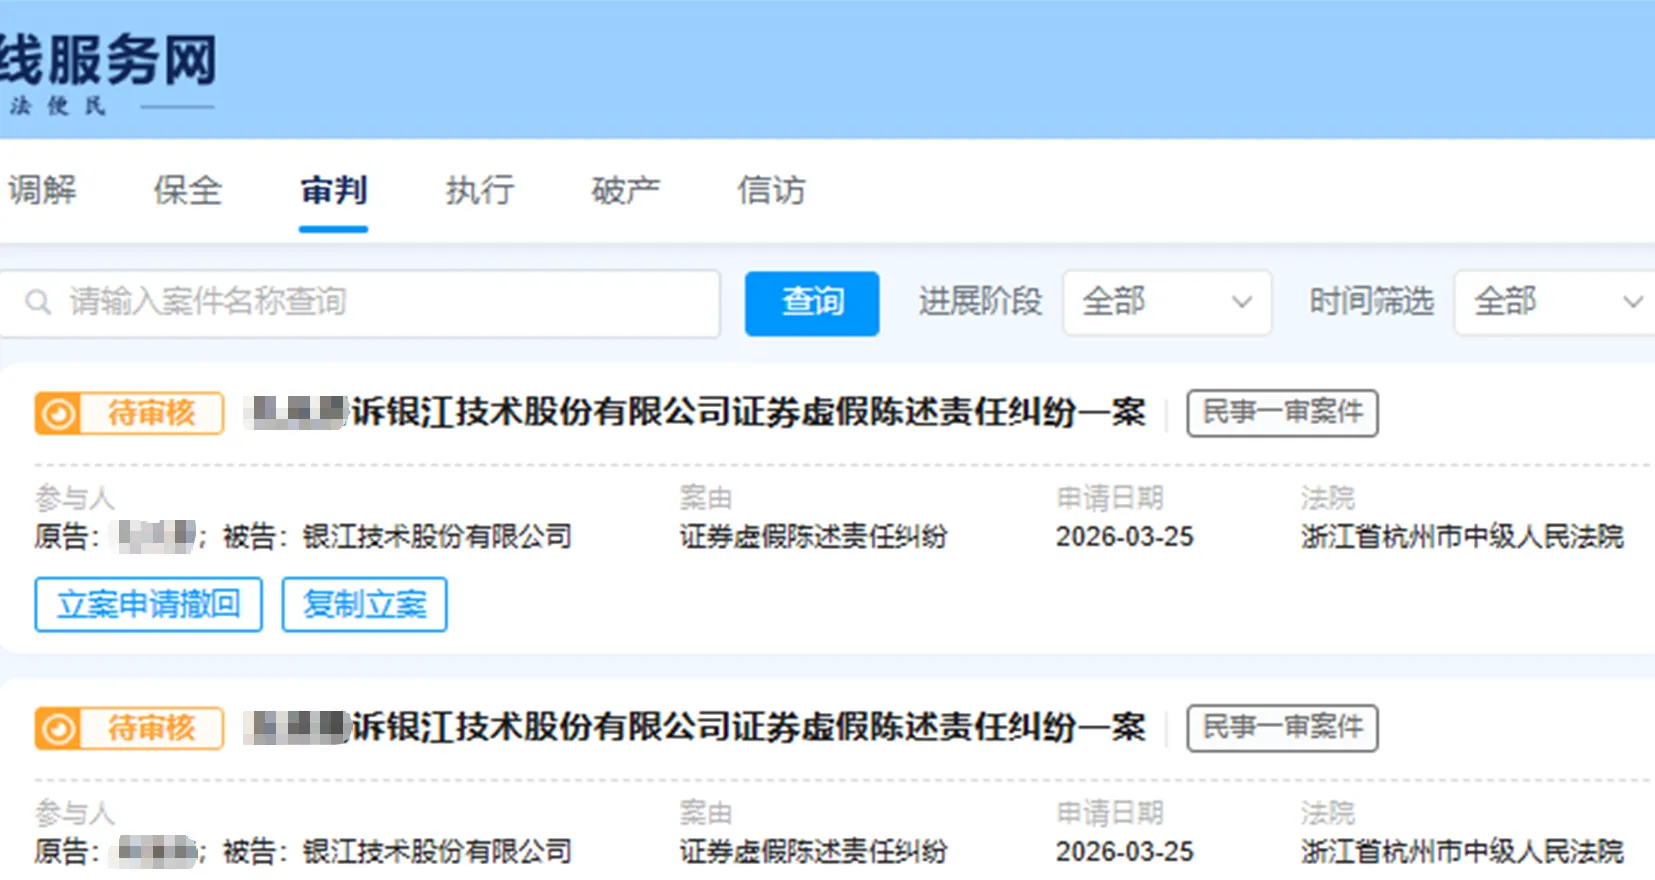
Task: Switch to the 保全 tab
Action: tap(188, 190)
